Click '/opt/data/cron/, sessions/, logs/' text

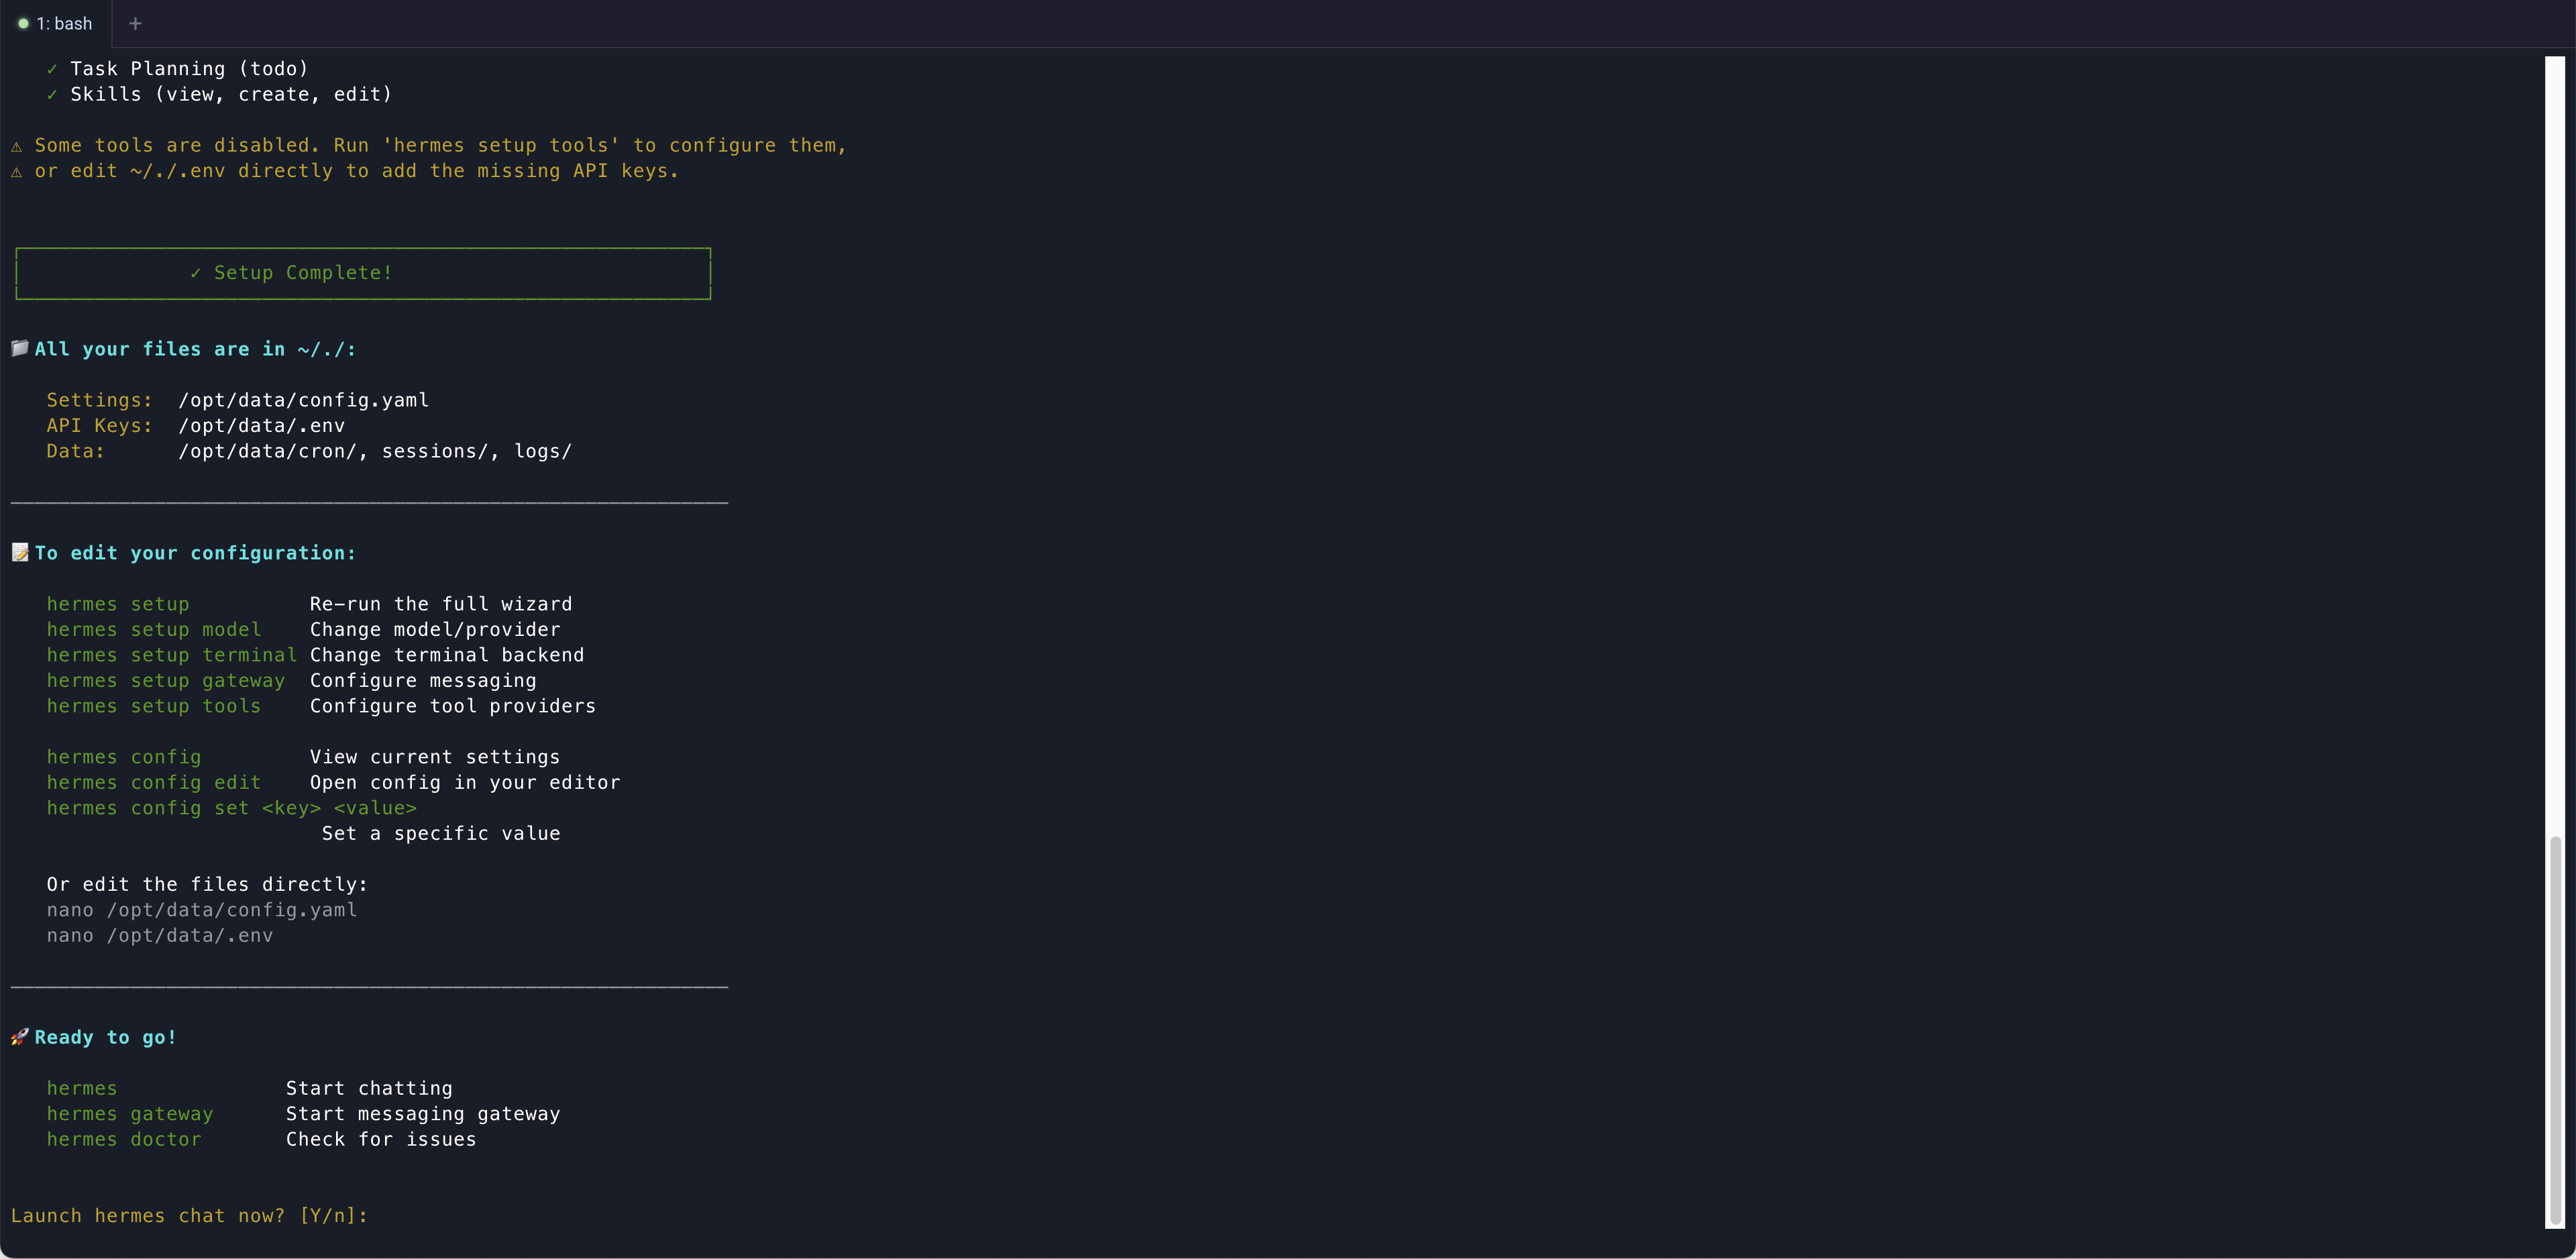pos(375,451)
